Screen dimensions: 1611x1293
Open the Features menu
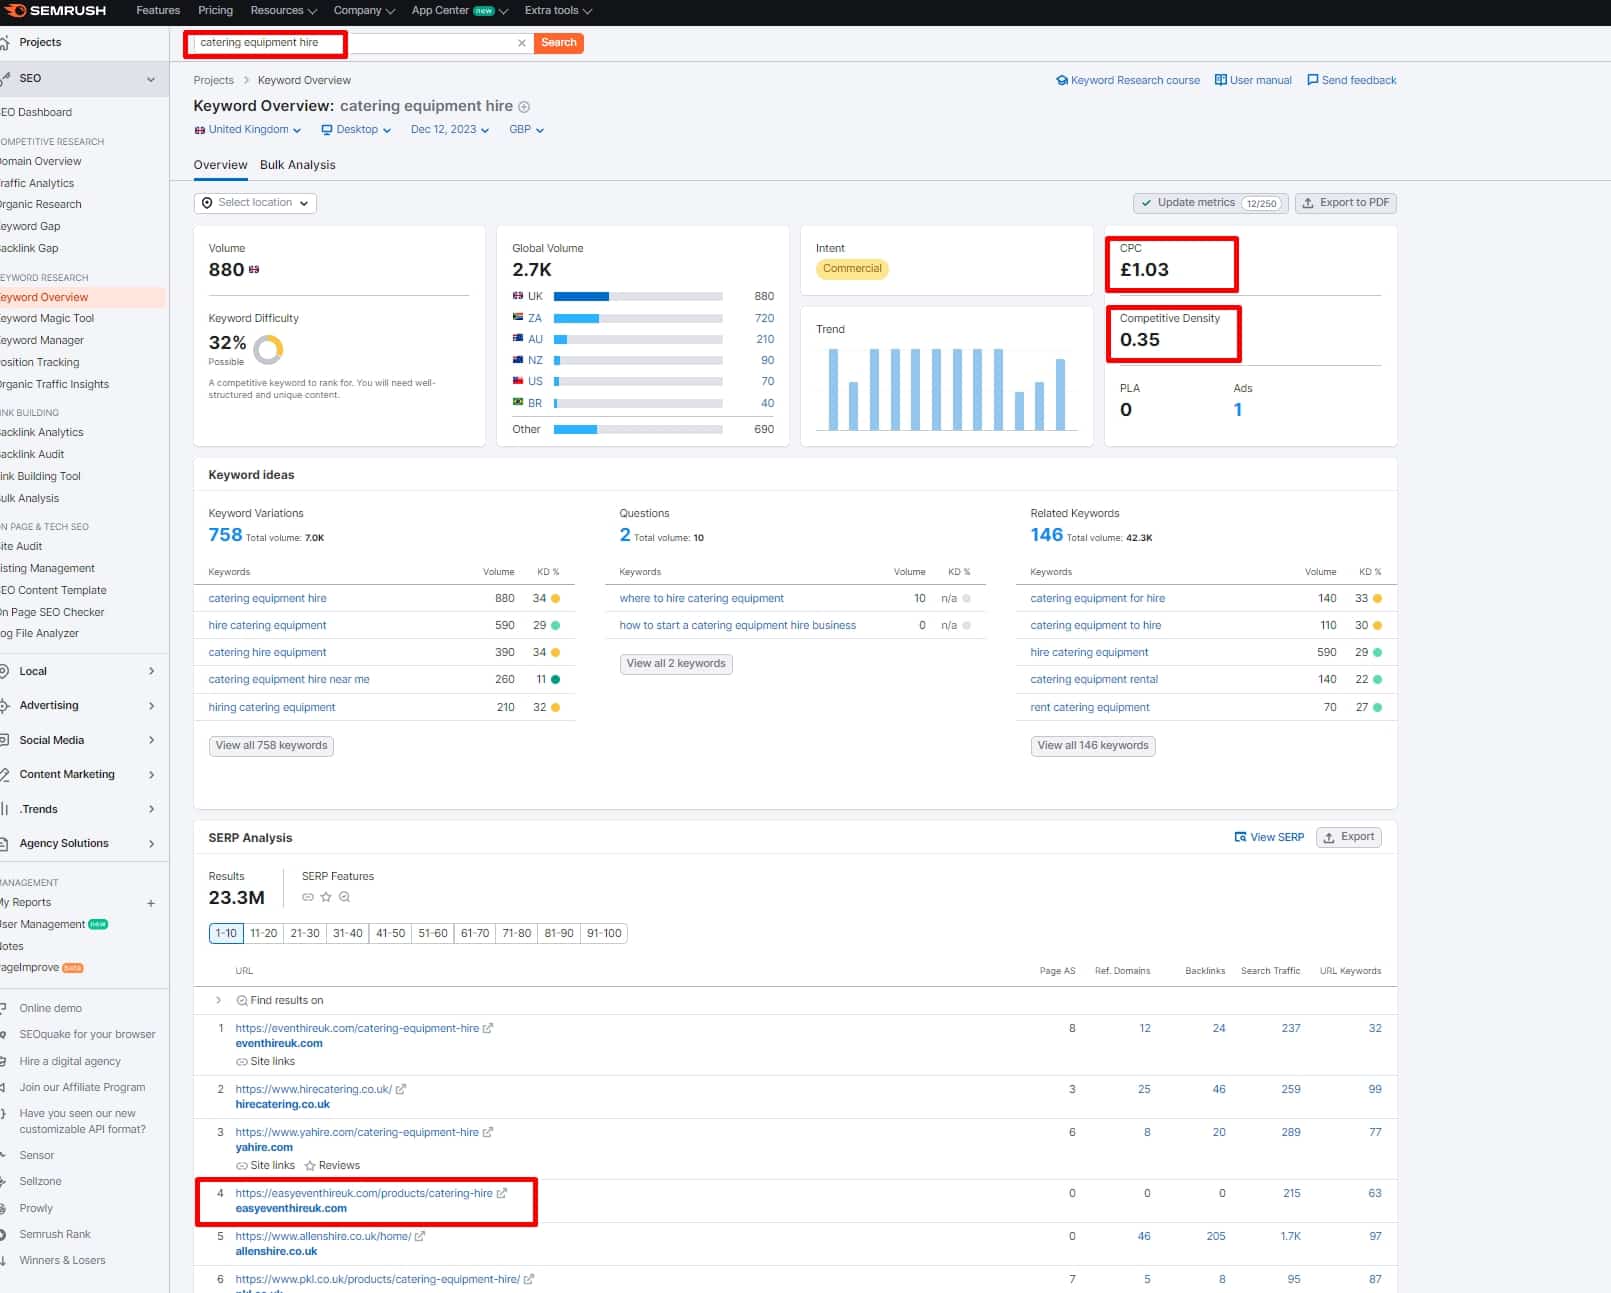point(158,11)
